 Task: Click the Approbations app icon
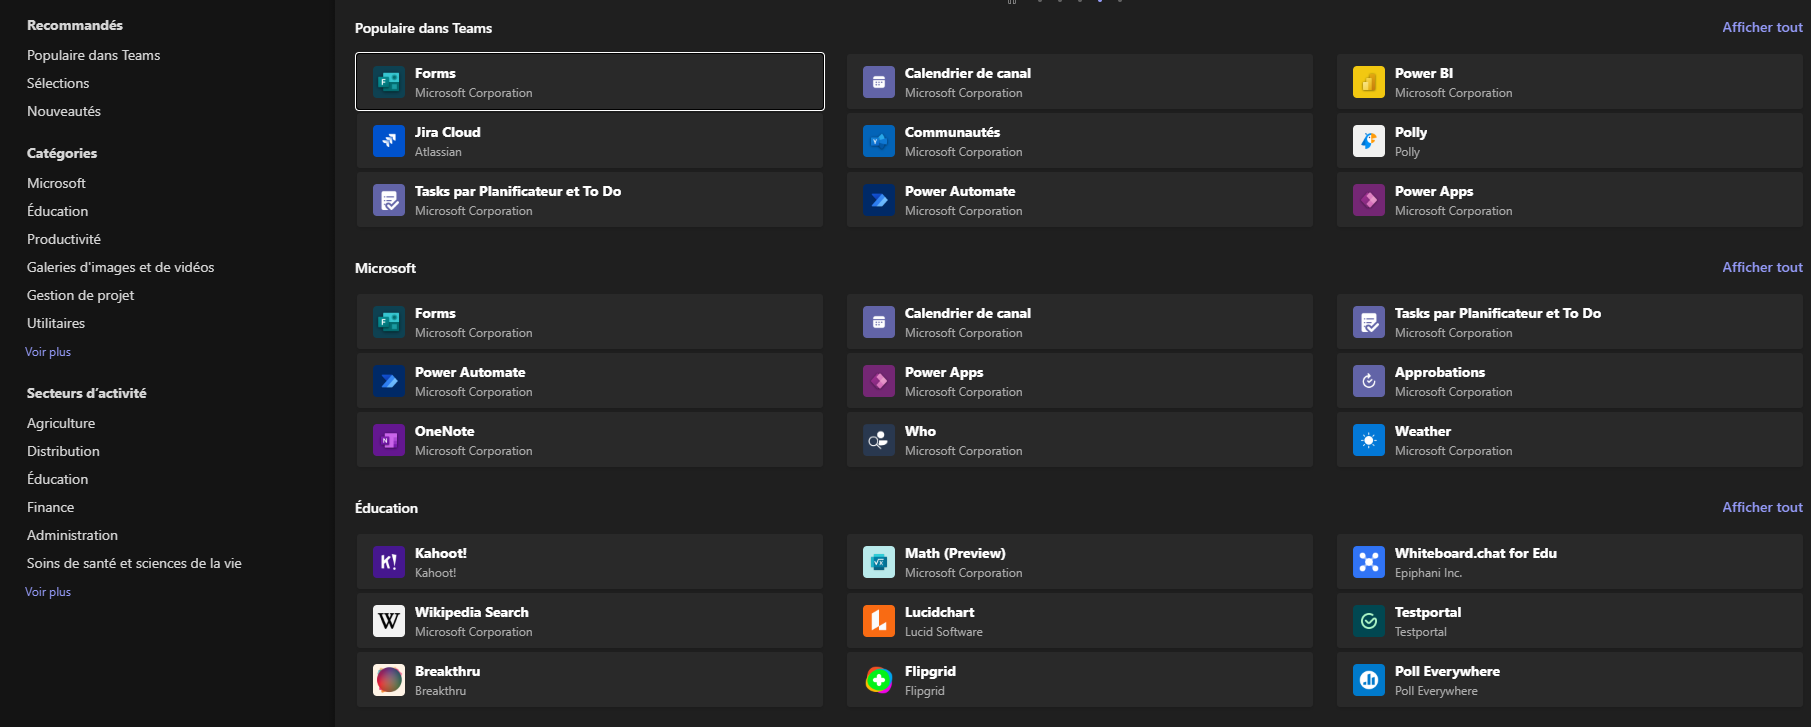coord(1369,381)
